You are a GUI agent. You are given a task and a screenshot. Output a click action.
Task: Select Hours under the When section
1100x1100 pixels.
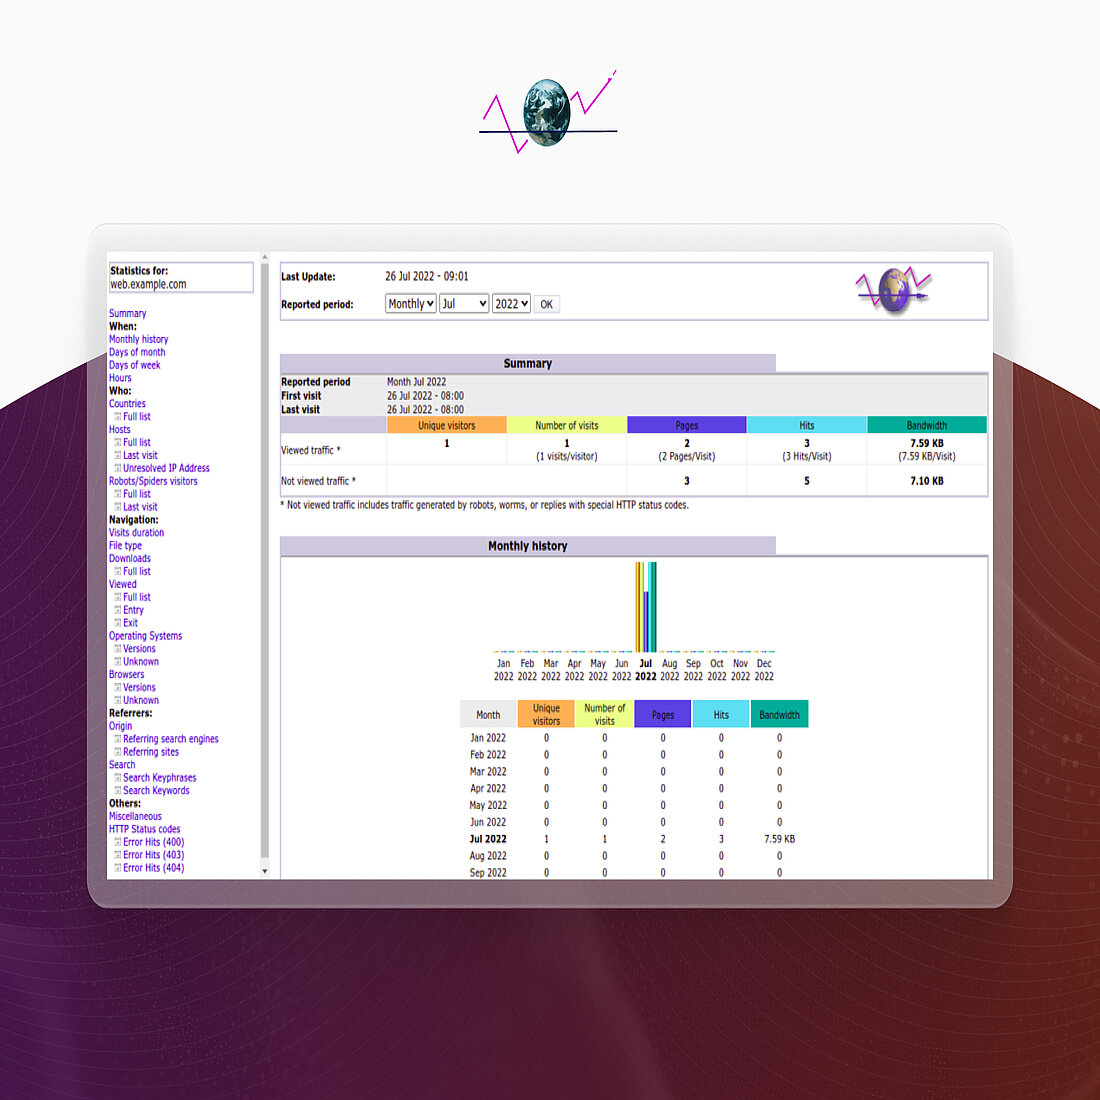pyautogui.click(x=119, y=378)
